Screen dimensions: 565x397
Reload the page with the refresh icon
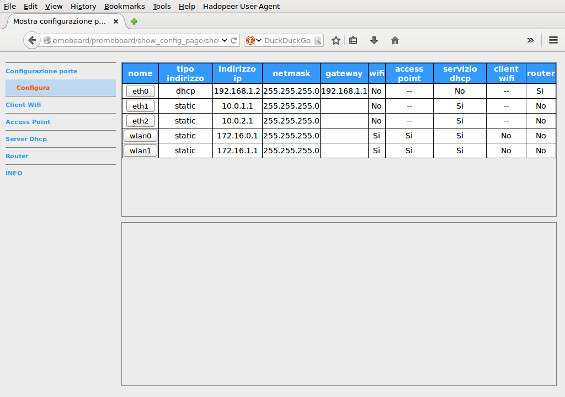tap(234, 40)
